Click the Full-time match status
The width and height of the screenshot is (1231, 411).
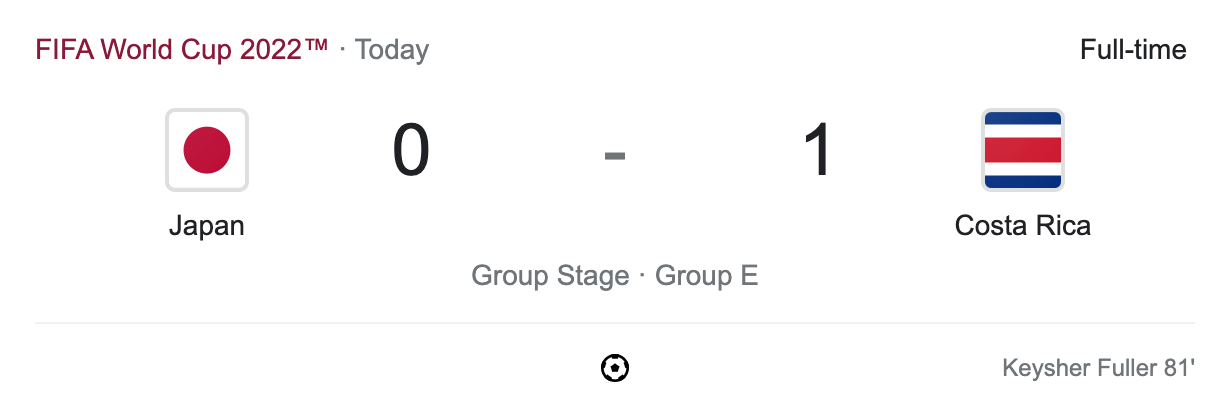[1133, 50]
